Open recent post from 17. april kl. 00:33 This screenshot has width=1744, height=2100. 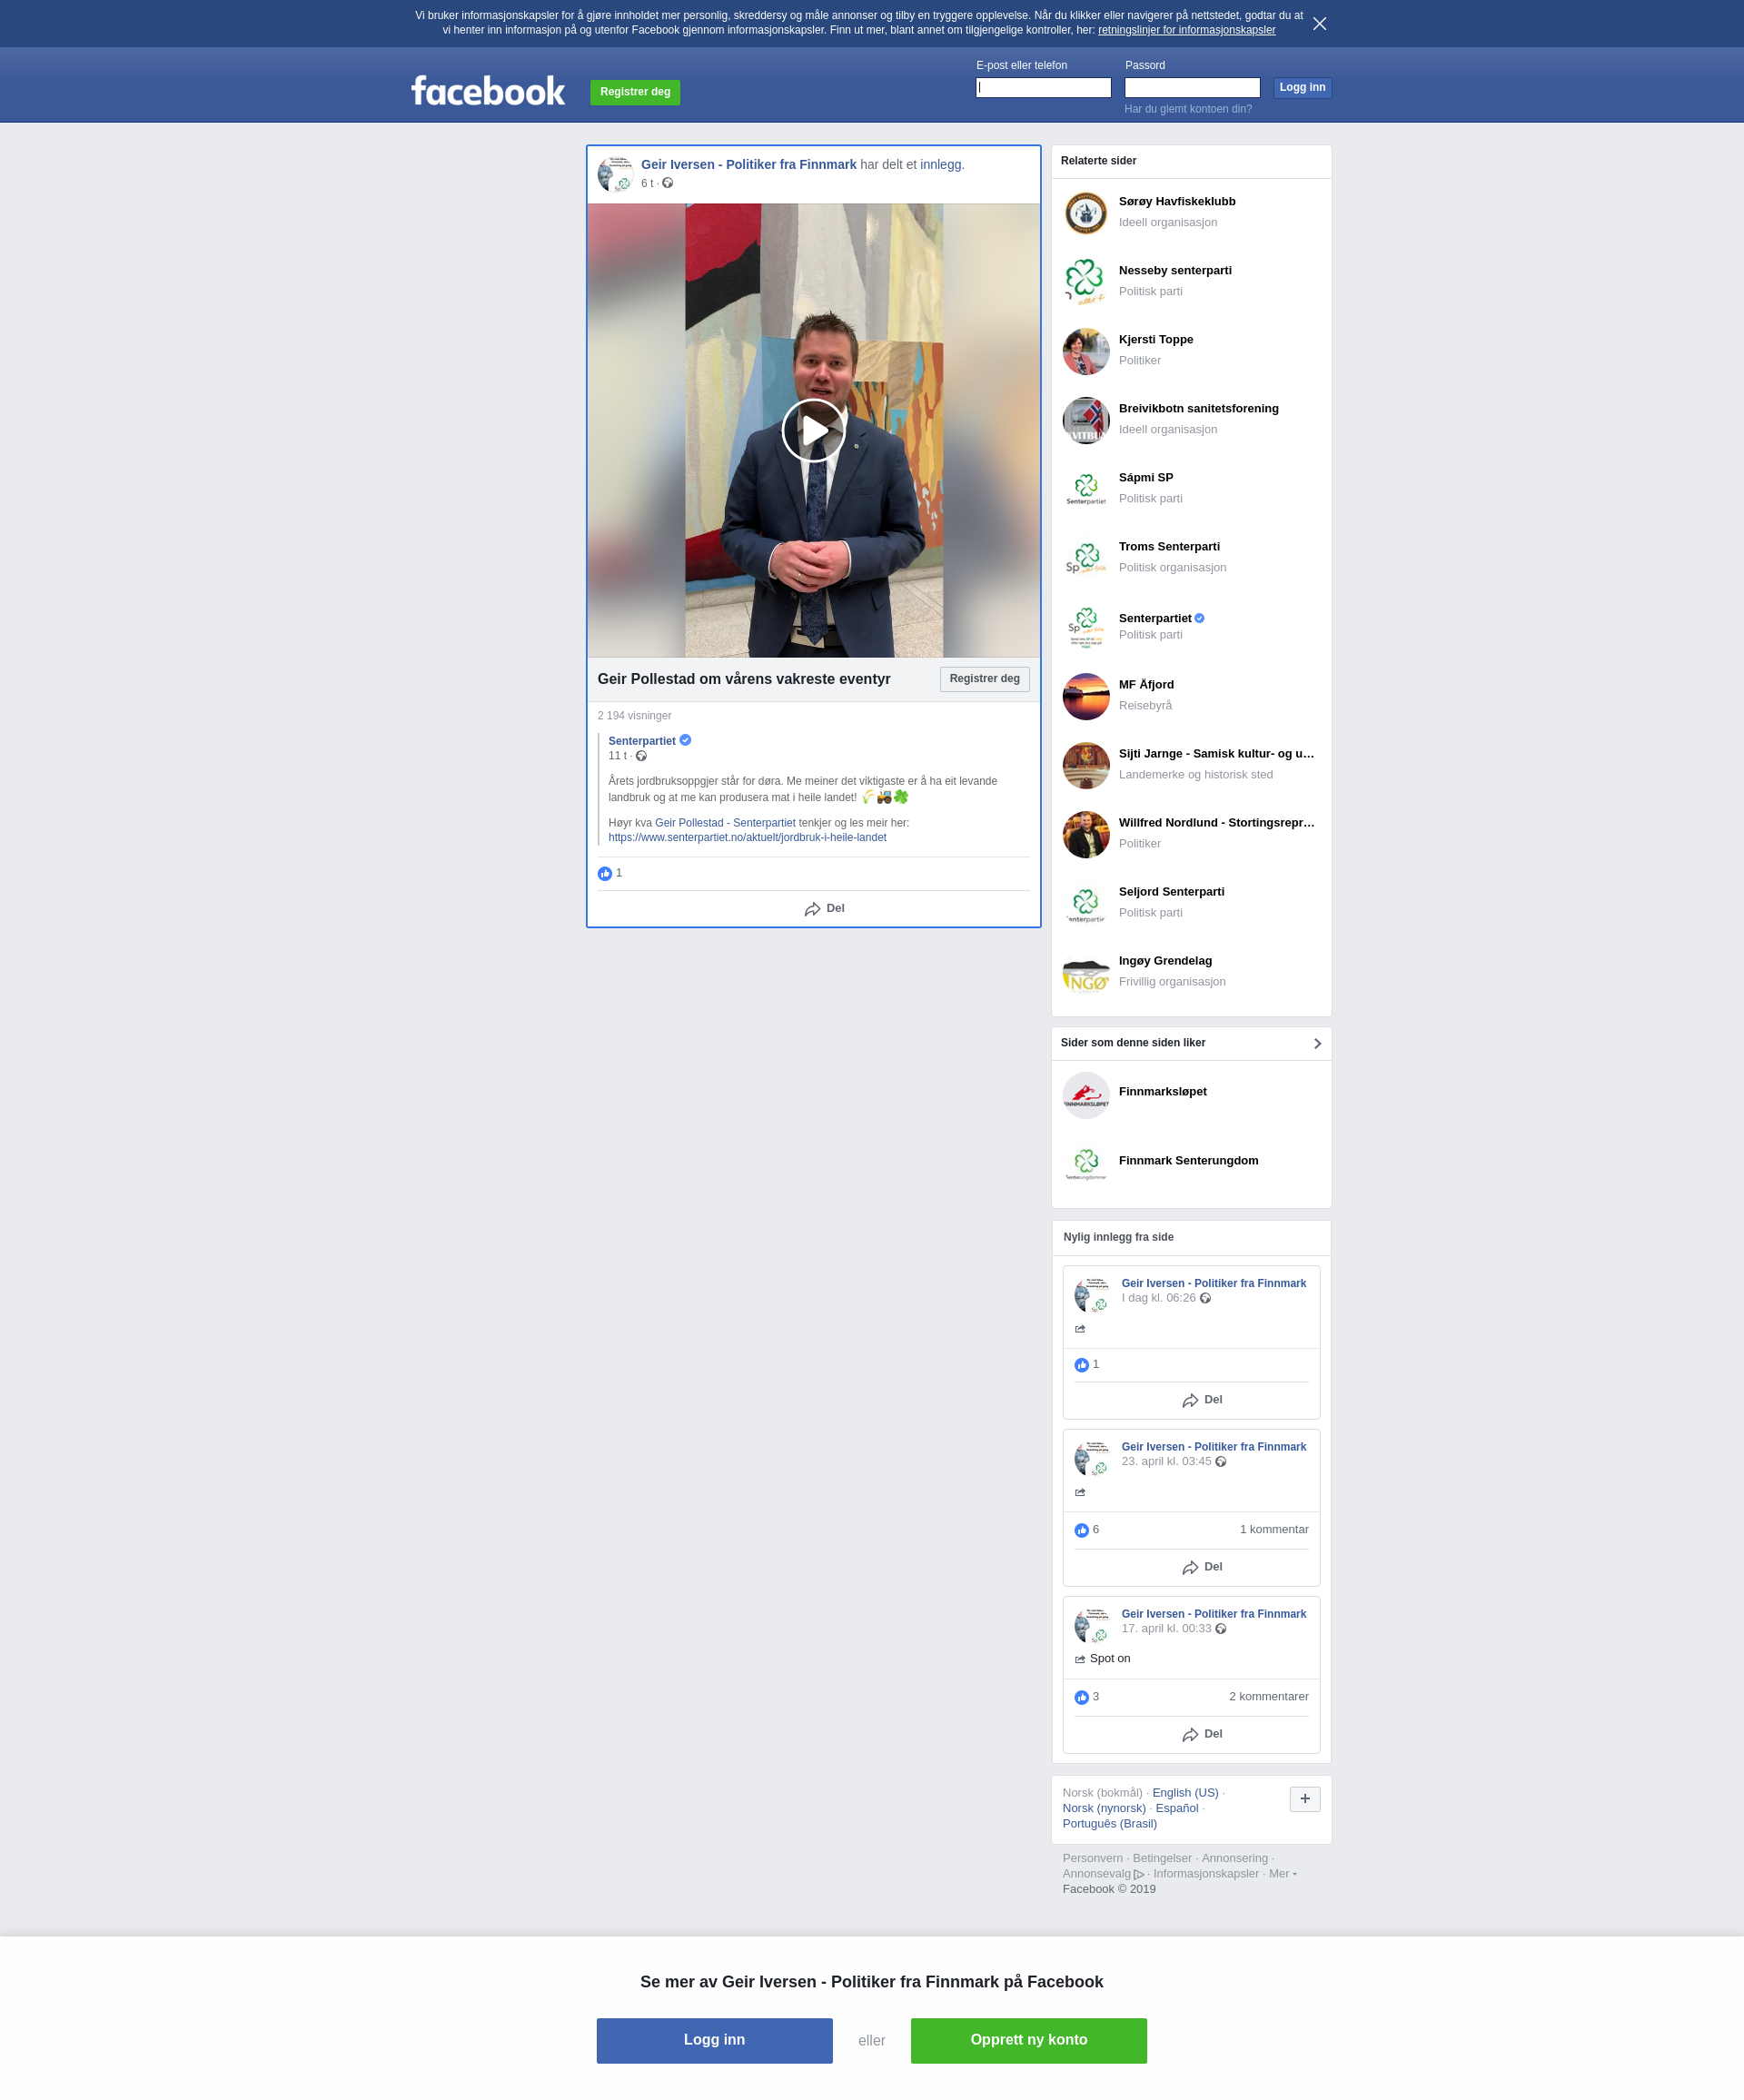click(1166, 1629)
